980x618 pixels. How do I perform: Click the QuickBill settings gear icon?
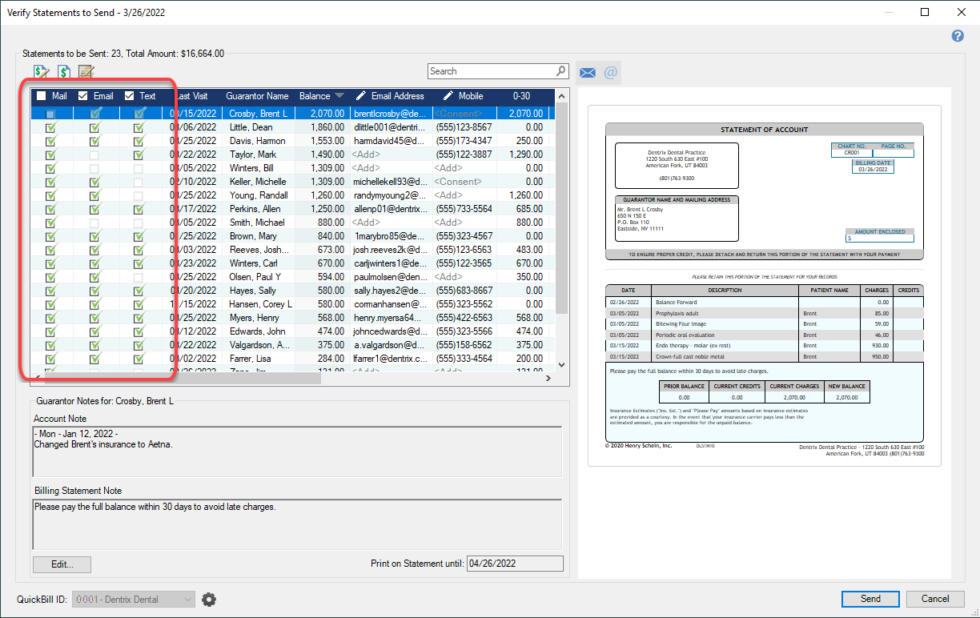[x=208, y=598]
